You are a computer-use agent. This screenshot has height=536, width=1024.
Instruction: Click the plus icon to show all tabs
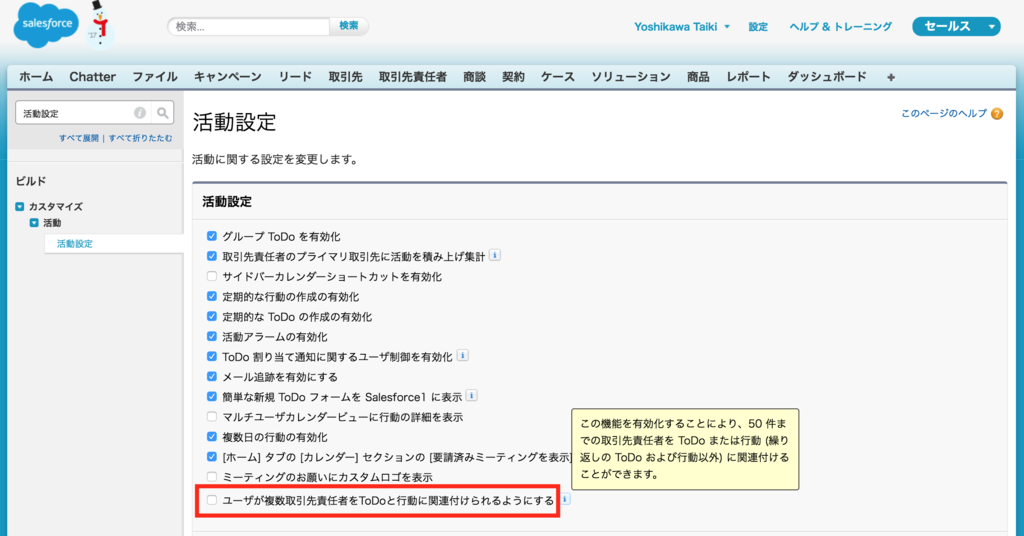891,77
